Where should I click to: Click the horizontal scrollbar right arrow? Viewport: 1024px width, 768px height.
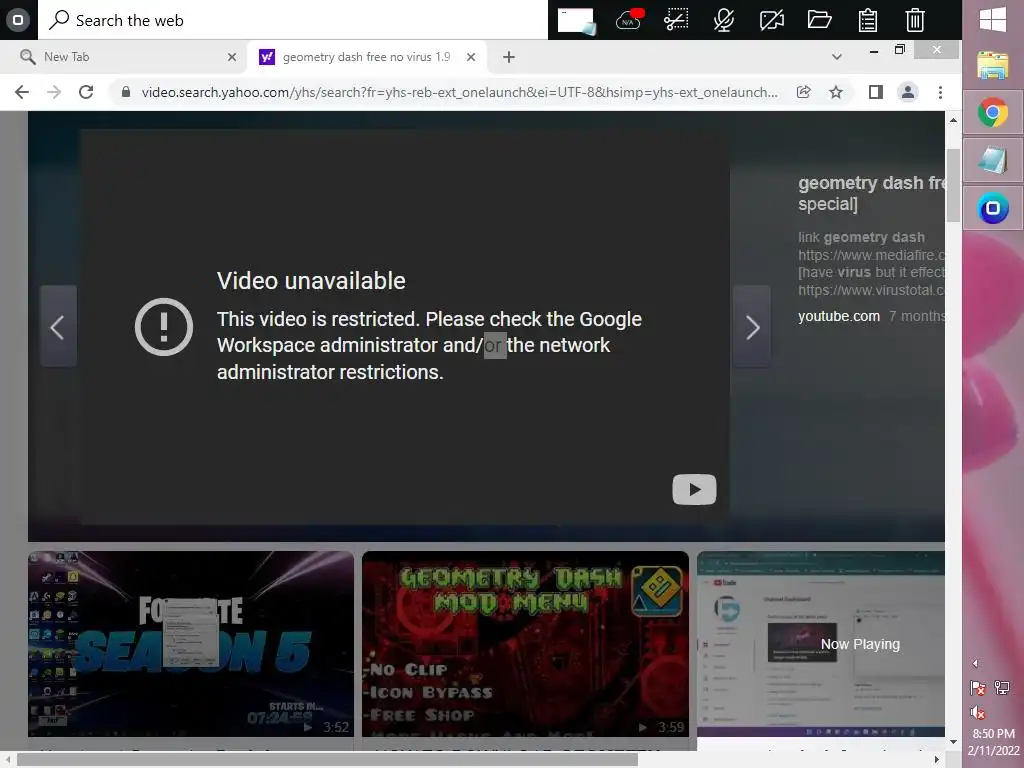click(937, 760)
